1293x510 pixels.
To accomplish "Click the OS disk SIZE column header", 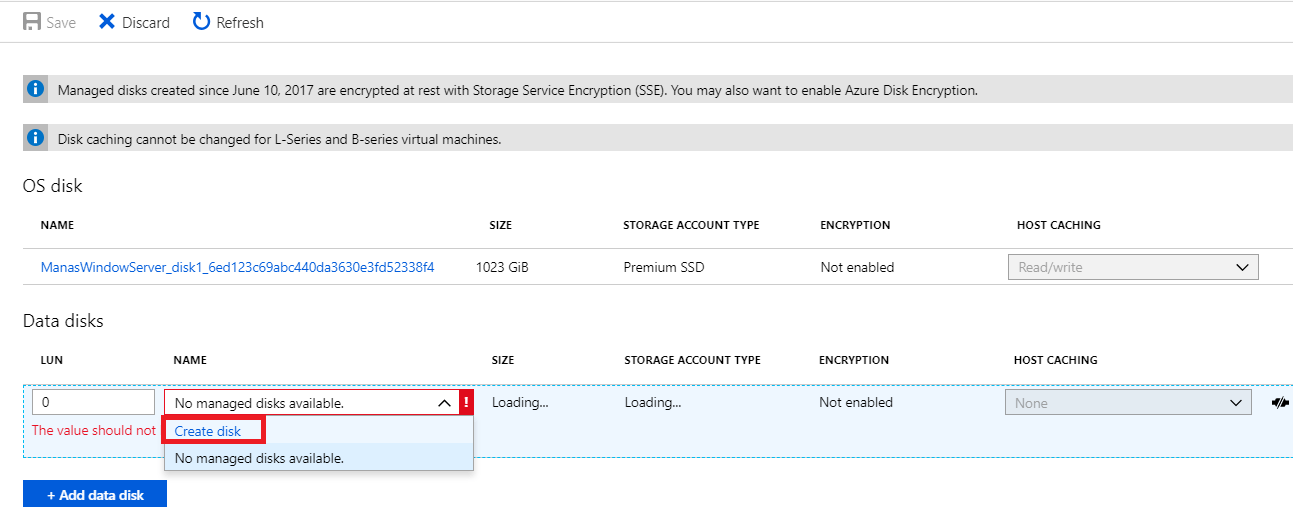I will (x=500, y=225).
